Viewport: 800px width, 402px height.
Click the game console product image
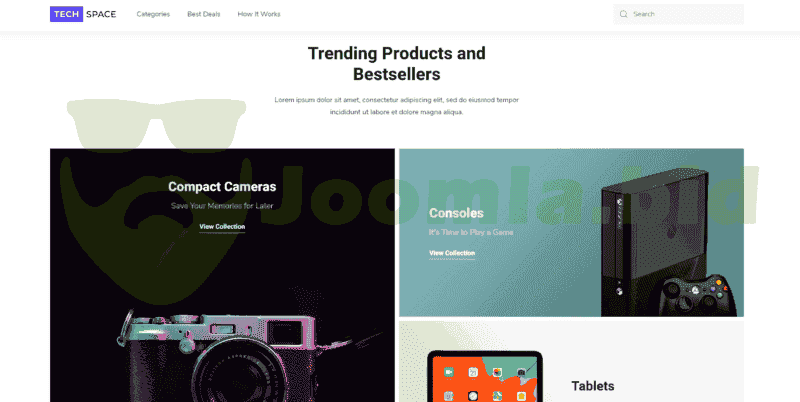(x=656, y=240)
